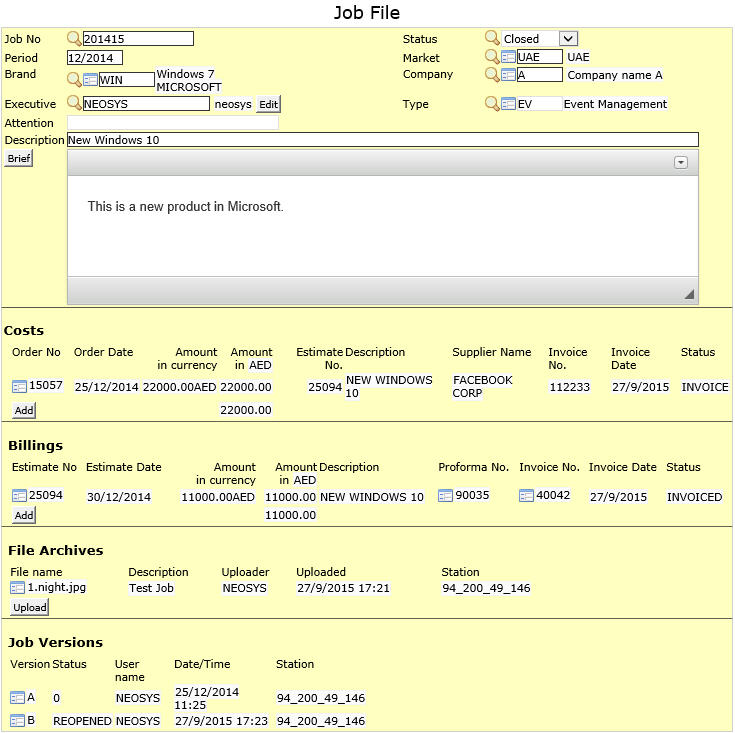
Task: Open version B record icon in Job Versions
Action: coord(17,720)
